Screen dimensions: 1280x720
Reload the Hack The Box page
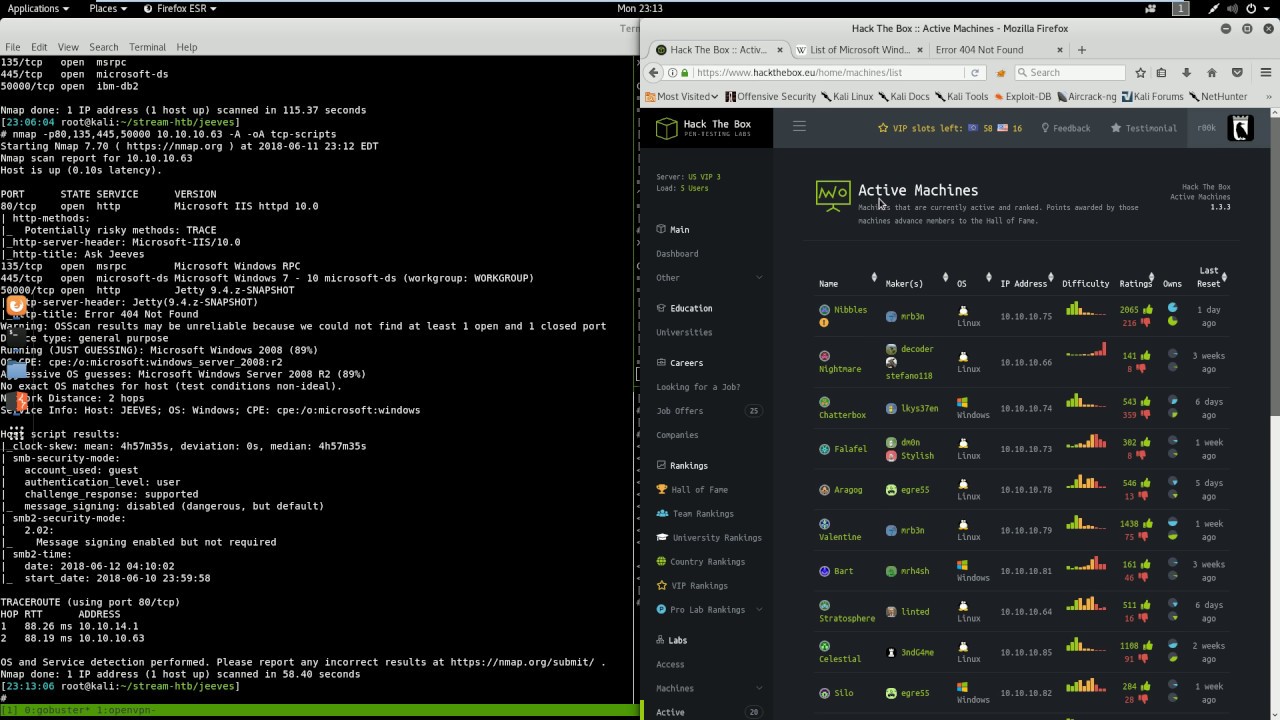coord(975,72)
